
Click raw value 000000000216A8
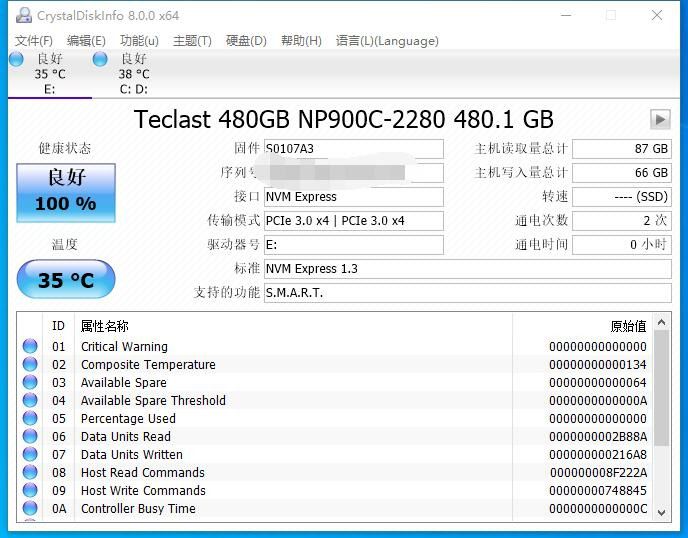598,455
